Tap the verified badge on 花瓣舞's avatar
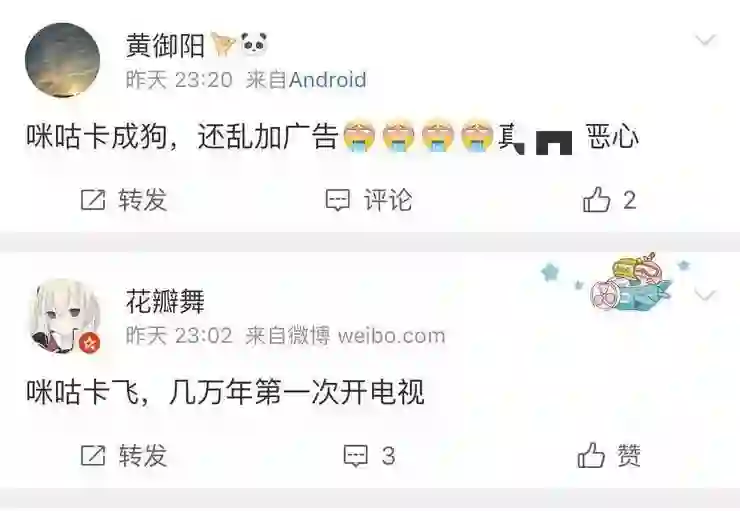The width and height of the screenshot is (740, 511). click(90, 343)
